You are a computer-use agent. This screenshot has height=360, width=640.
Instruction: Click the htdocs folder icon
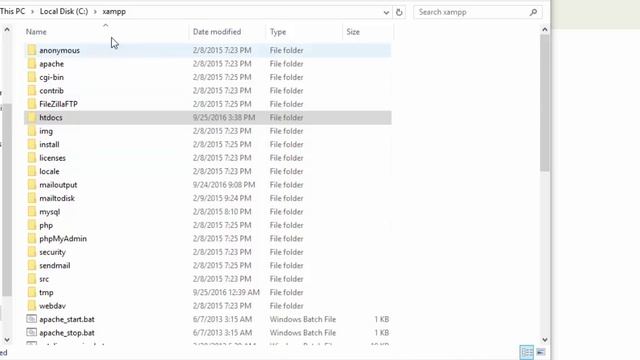[x=32, y=118]
